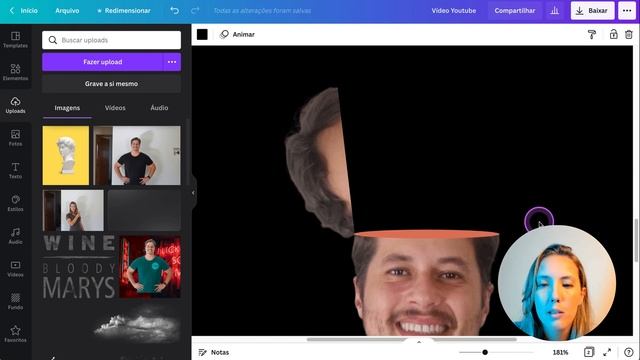Select the cut-off hair piece on canvas
The height and width of the screenshot is (360, 640).
(x=319, y=161)
